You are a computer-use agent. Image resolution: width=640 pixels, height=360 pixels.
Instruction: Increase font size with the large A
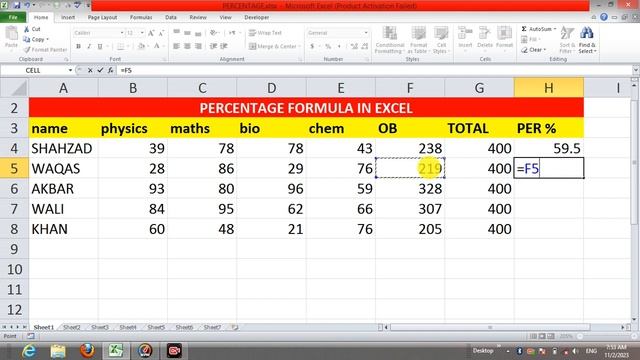coord(151,33)
